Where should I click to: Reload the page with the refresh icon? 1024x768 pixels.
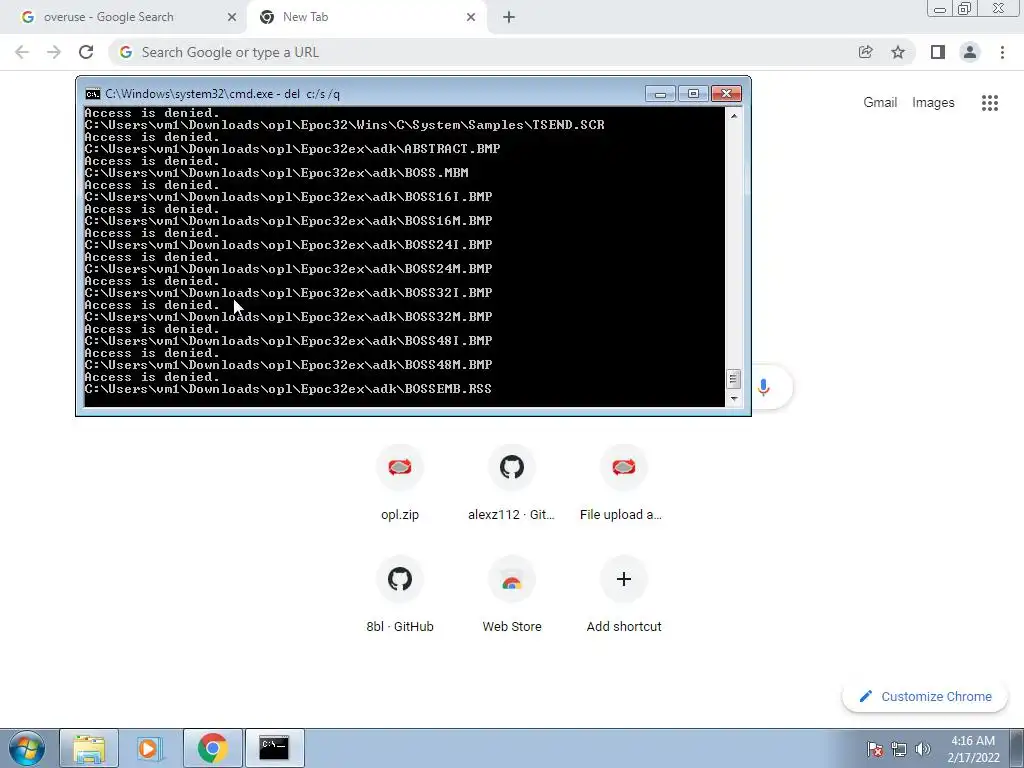(x=86, y=52)
